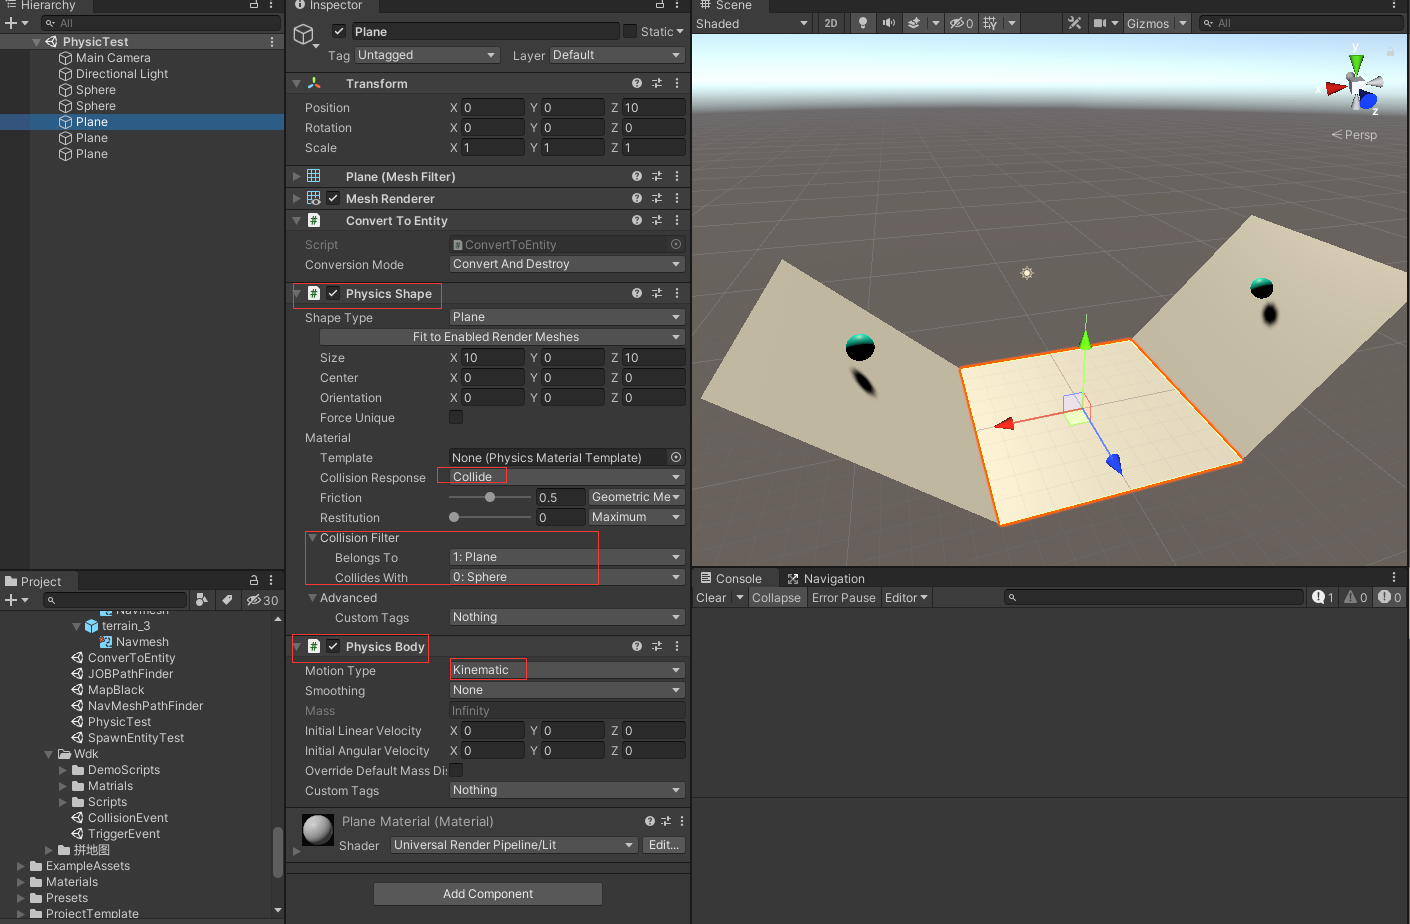This screenshot has height=924, width=1410.
Task: Open Belongs To dropdown
Action: (567, 557)
